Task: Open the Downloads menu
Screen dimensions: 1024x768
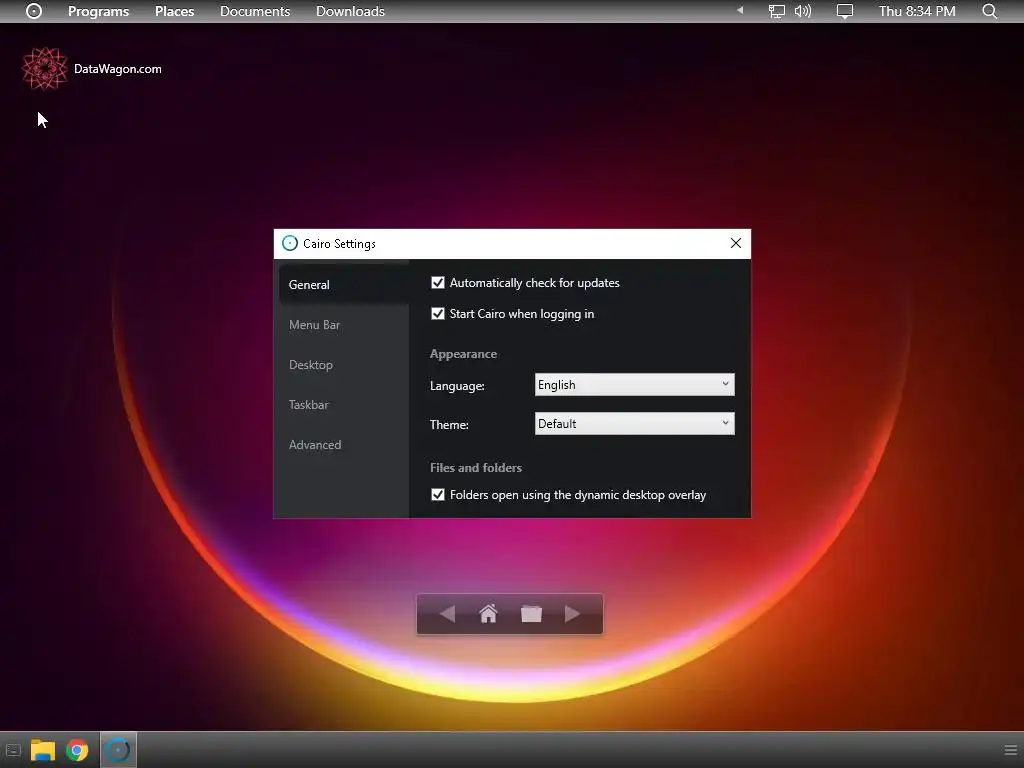Action: (x=350, y=11)
